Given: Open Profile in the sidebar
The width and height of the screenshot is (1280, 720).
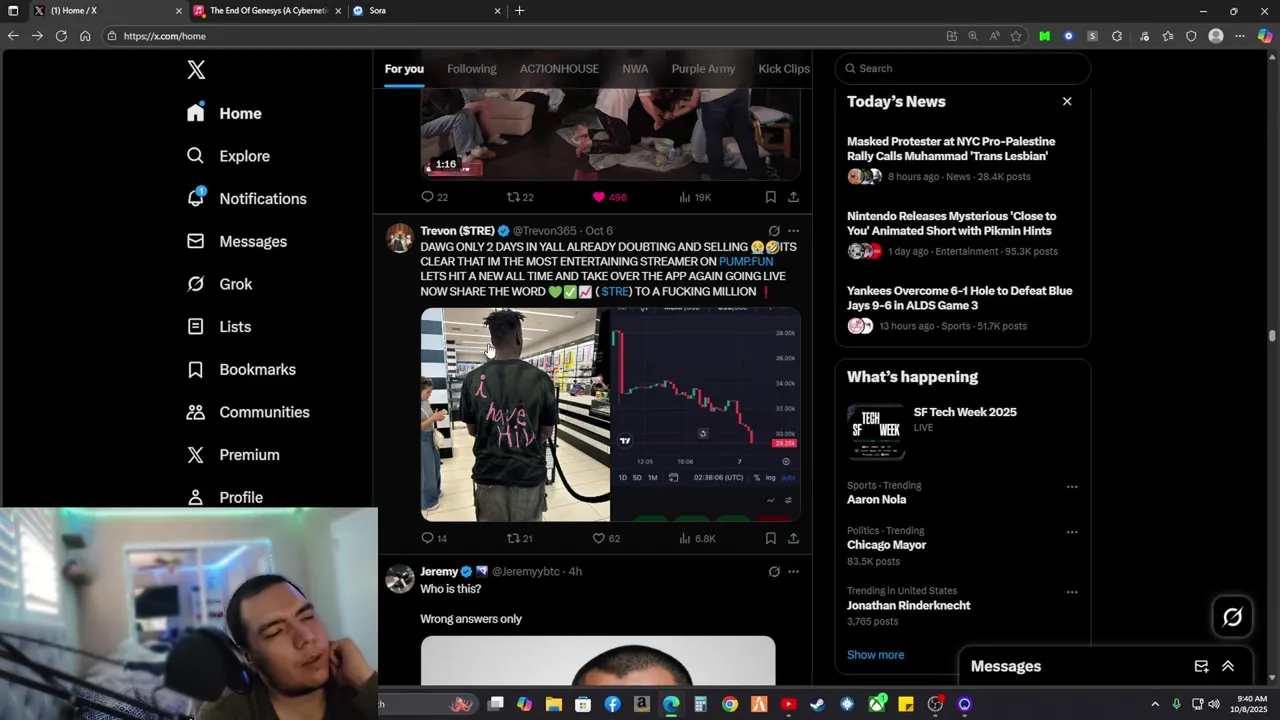Looking at the screenshot, I should pyautogui.click(x=225, y=497).
